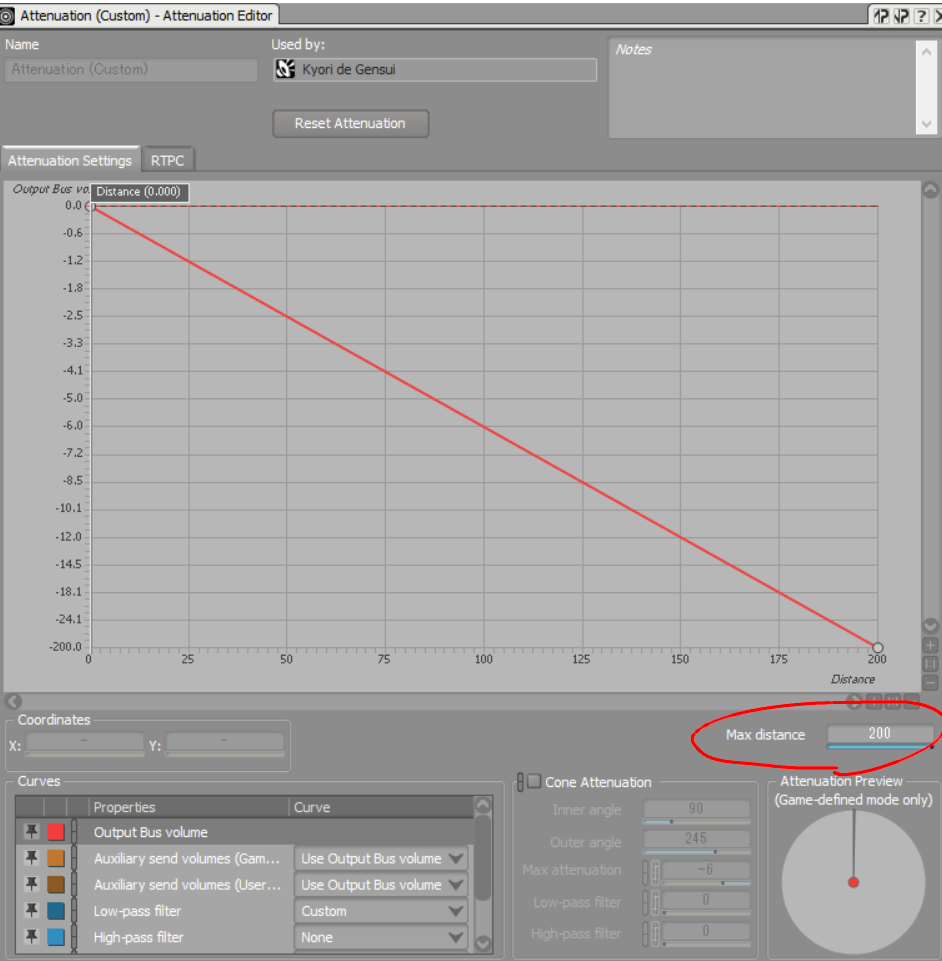
Task: Open the Low-pass filter Custom curve dropdown
Action: click(x=381, y=911)
